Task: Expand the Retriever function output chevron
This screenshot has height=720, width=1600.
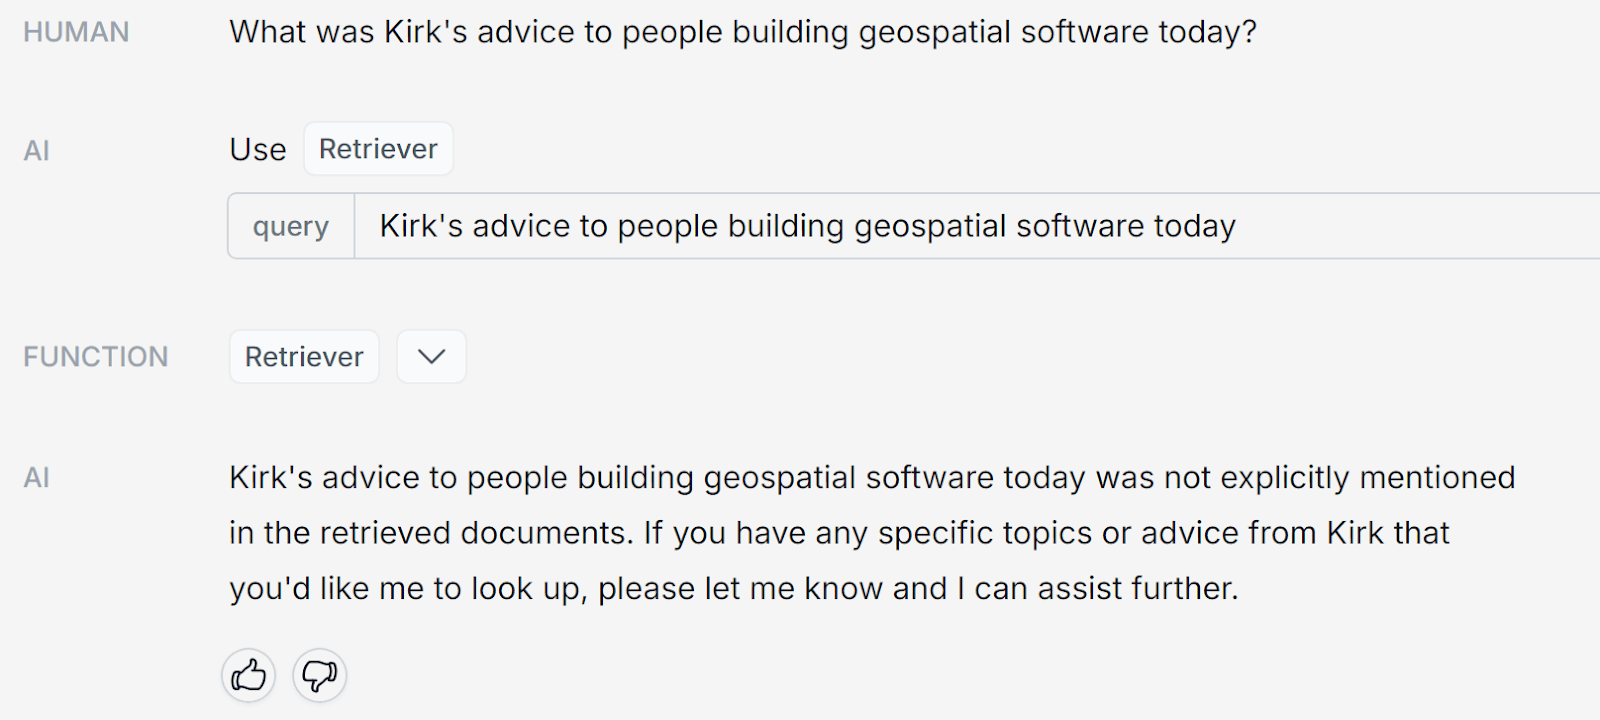Action: (x=431, y=357)
